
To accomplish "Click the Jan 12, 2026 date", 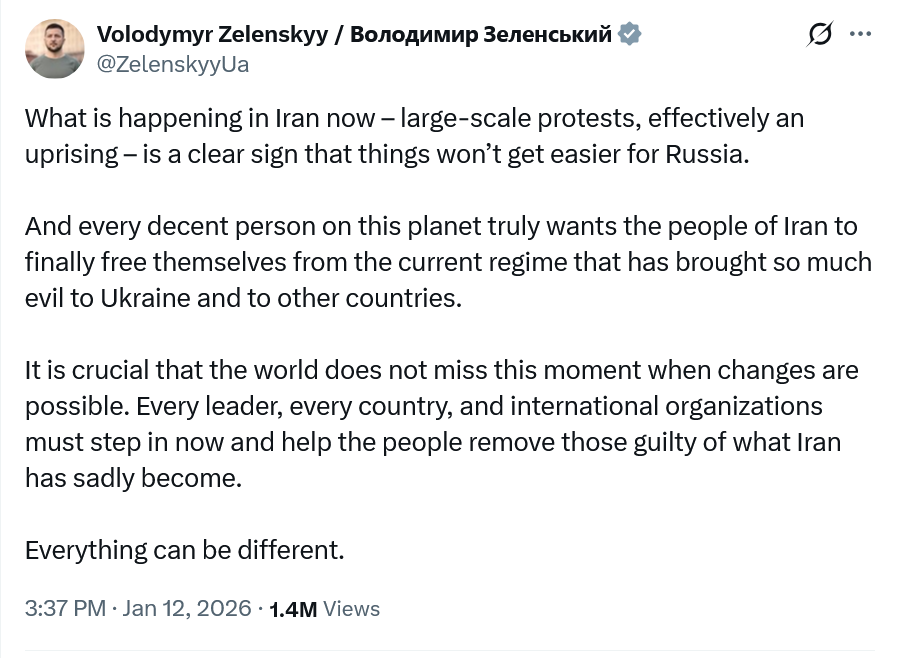I will (x=187, y=608).
